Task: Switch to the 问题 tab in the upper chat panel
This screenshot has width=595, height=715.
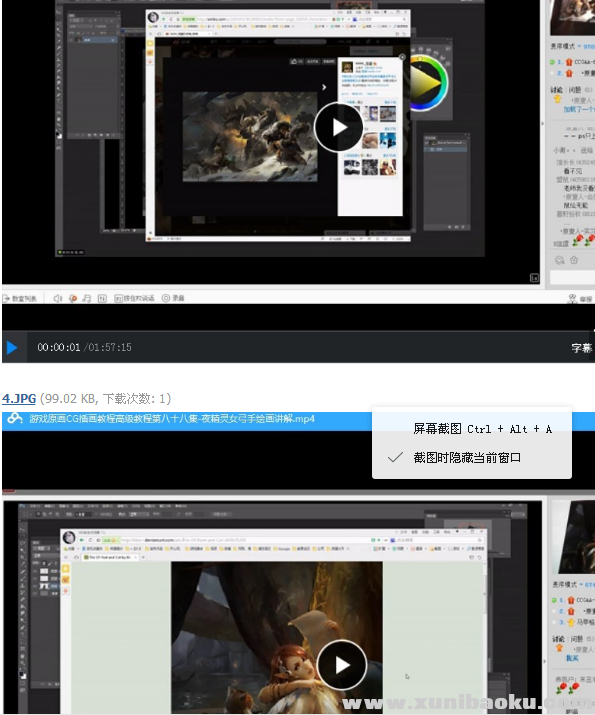Action: pos(576,89)
